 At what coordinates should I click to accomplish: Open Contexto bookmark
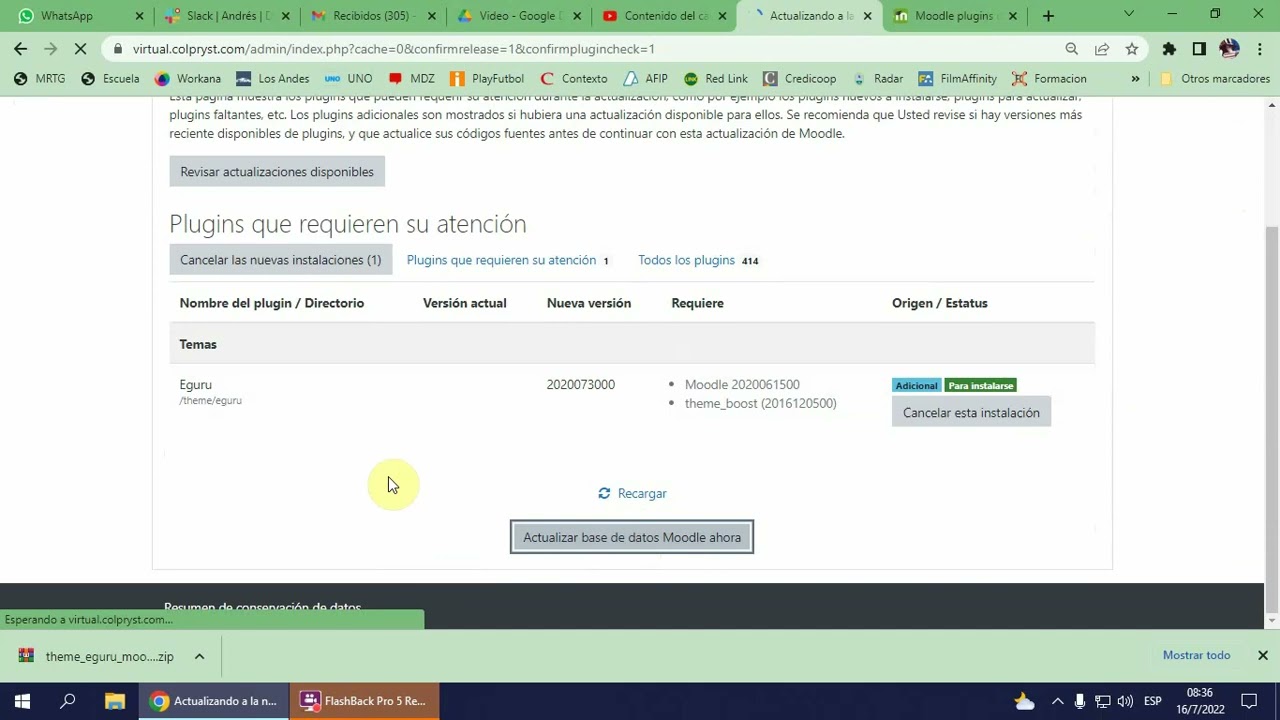(573, 79)
